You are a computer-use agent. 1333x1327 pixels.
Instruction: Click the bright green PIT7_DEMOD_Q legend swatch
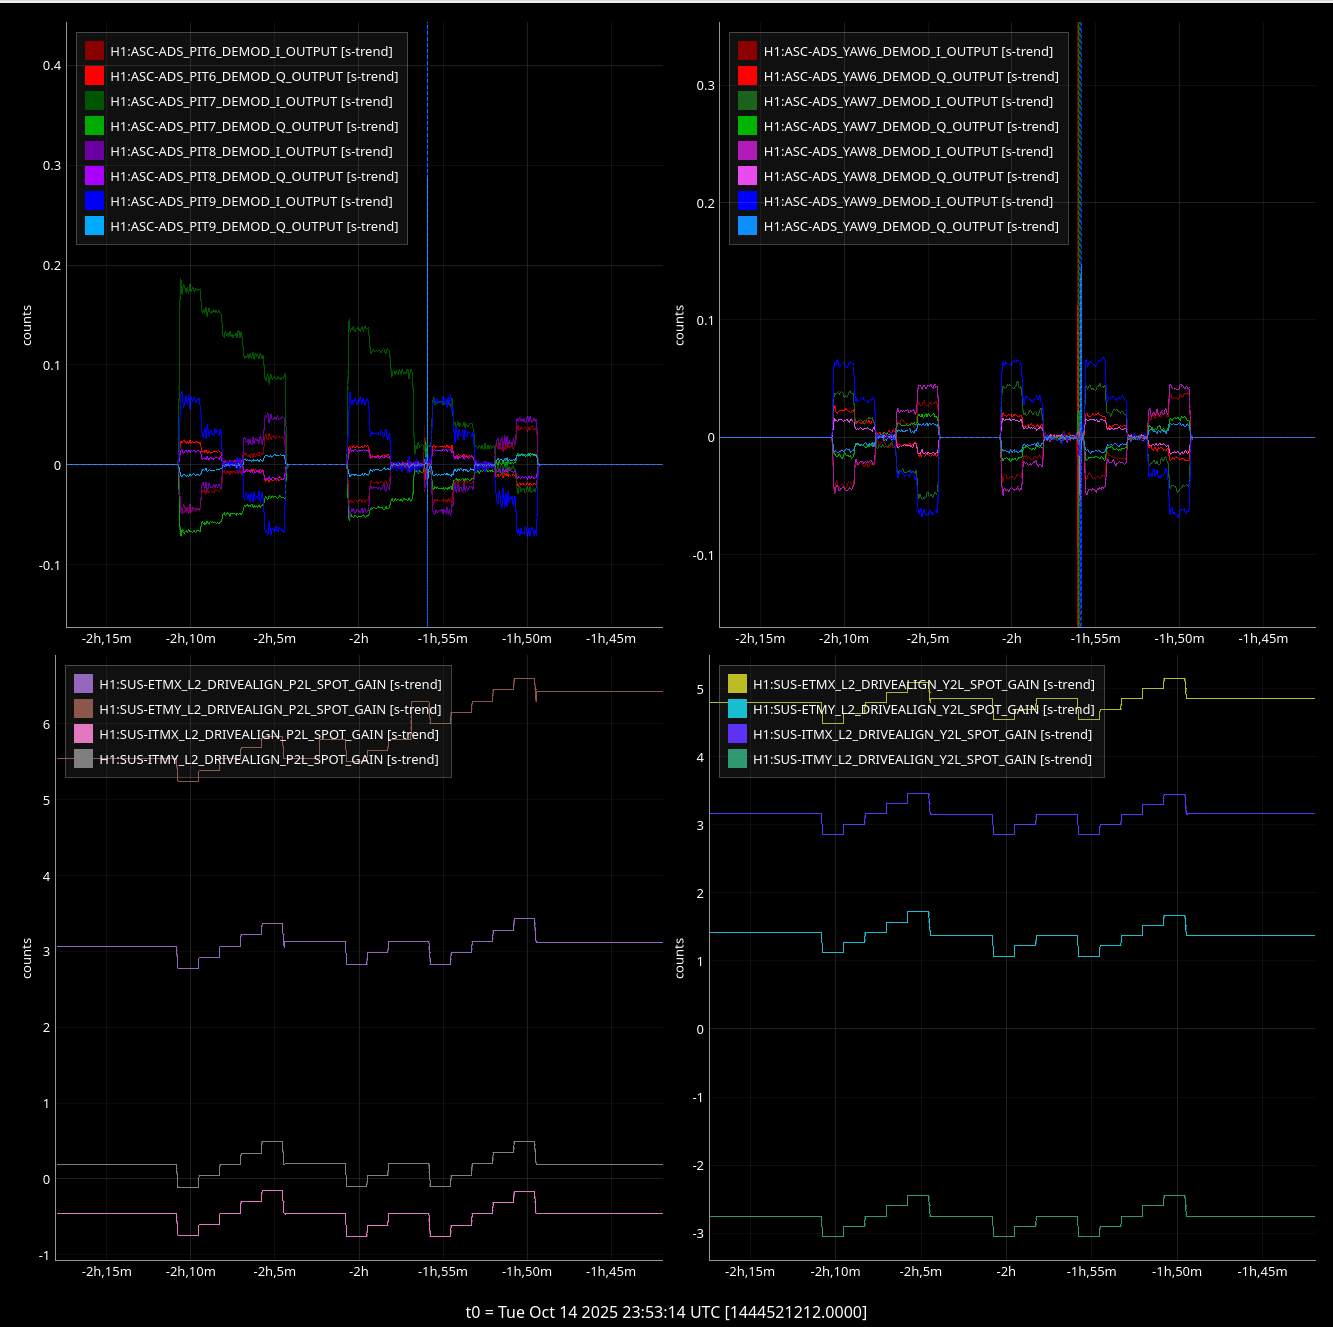point(94,126)
